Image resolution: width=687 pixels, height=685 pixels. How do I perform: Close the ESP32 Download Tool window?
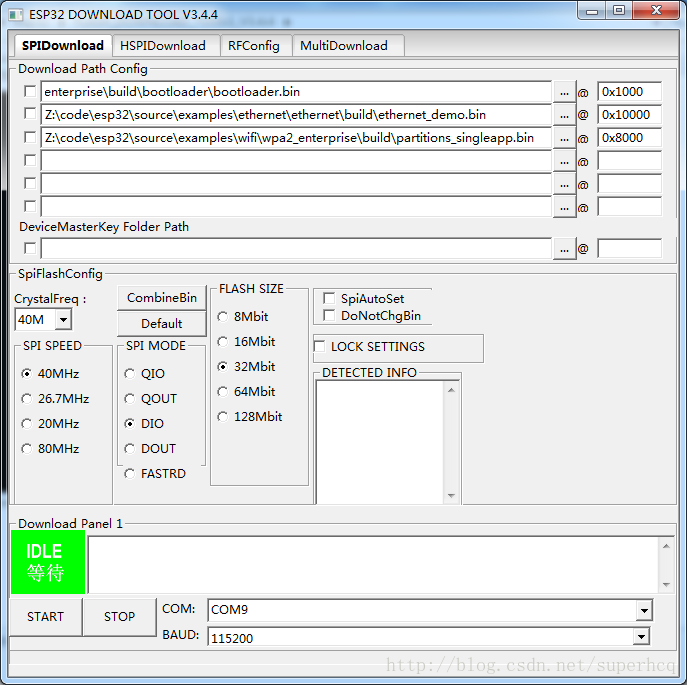pos(656,11)
